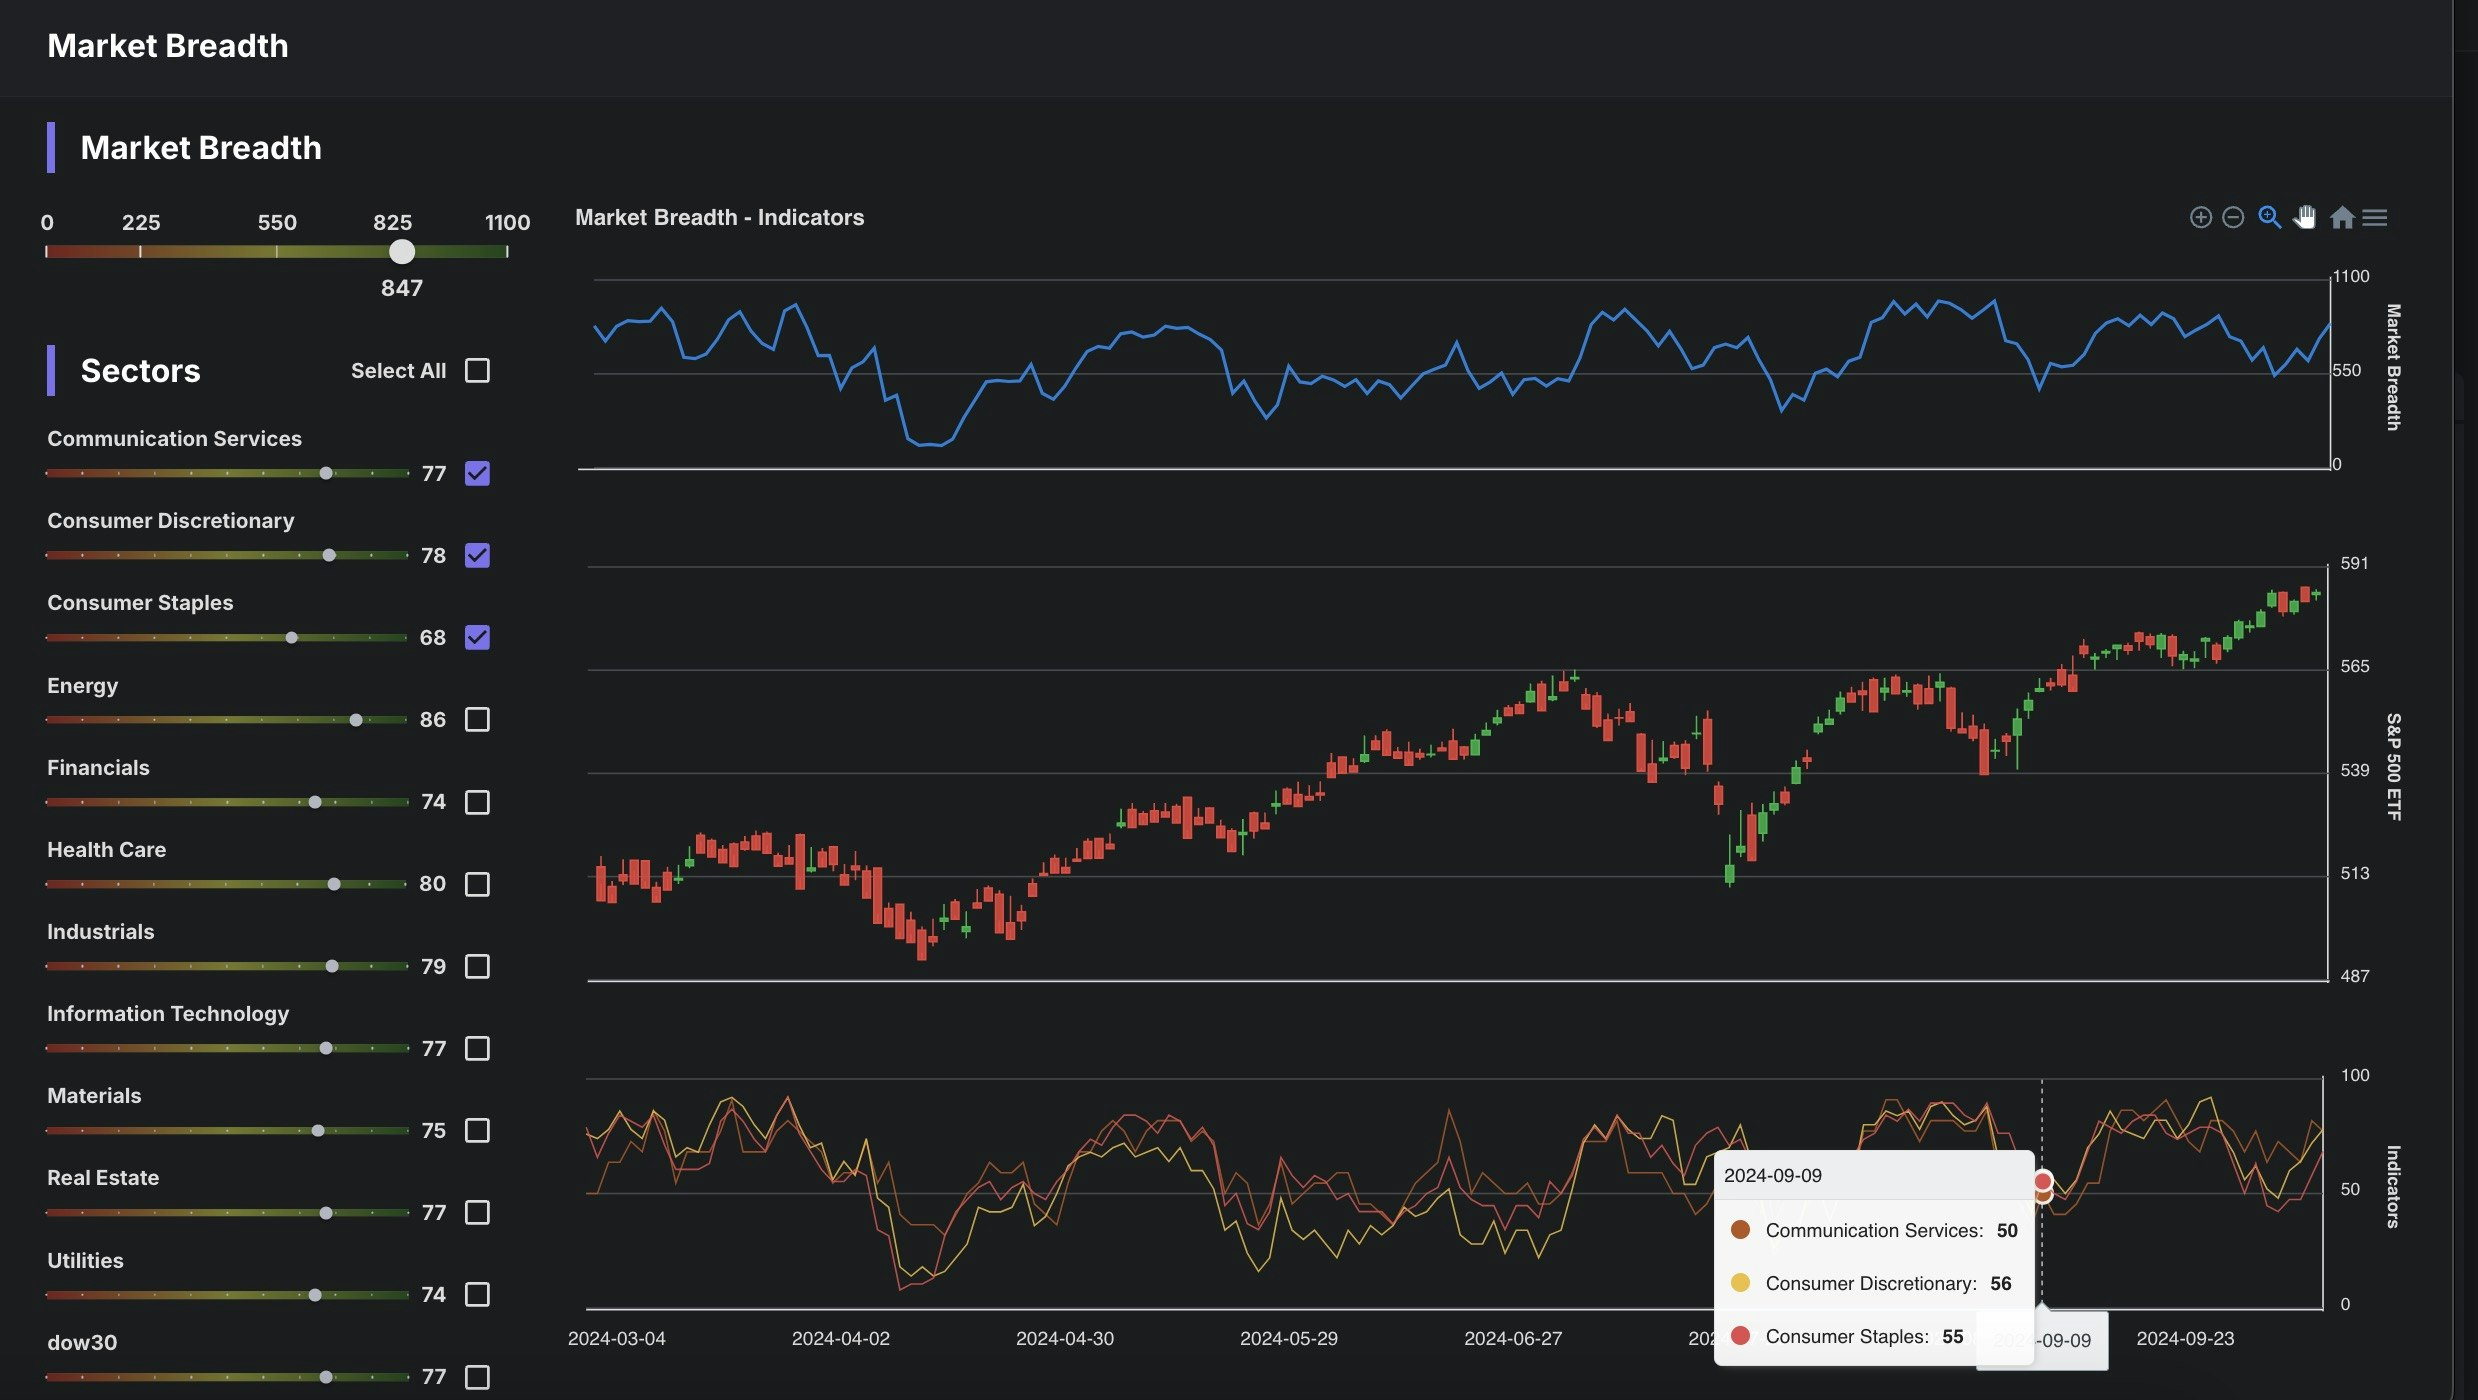Click the red Consumer Staples marker on indicator chart
Viewport: 2478px width, 1400px height.
pos(2043,1181)
